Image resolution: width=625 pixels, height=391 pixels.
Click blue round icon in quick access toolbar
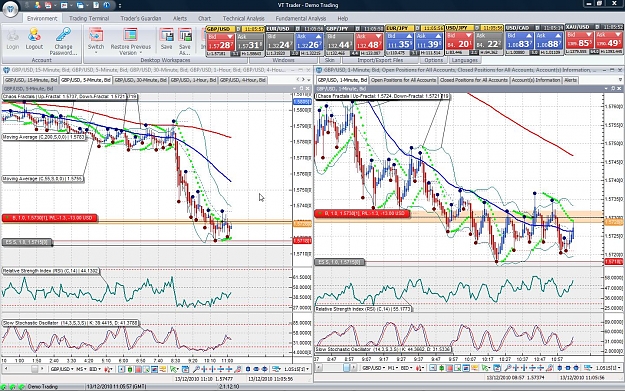pos(106,5)
